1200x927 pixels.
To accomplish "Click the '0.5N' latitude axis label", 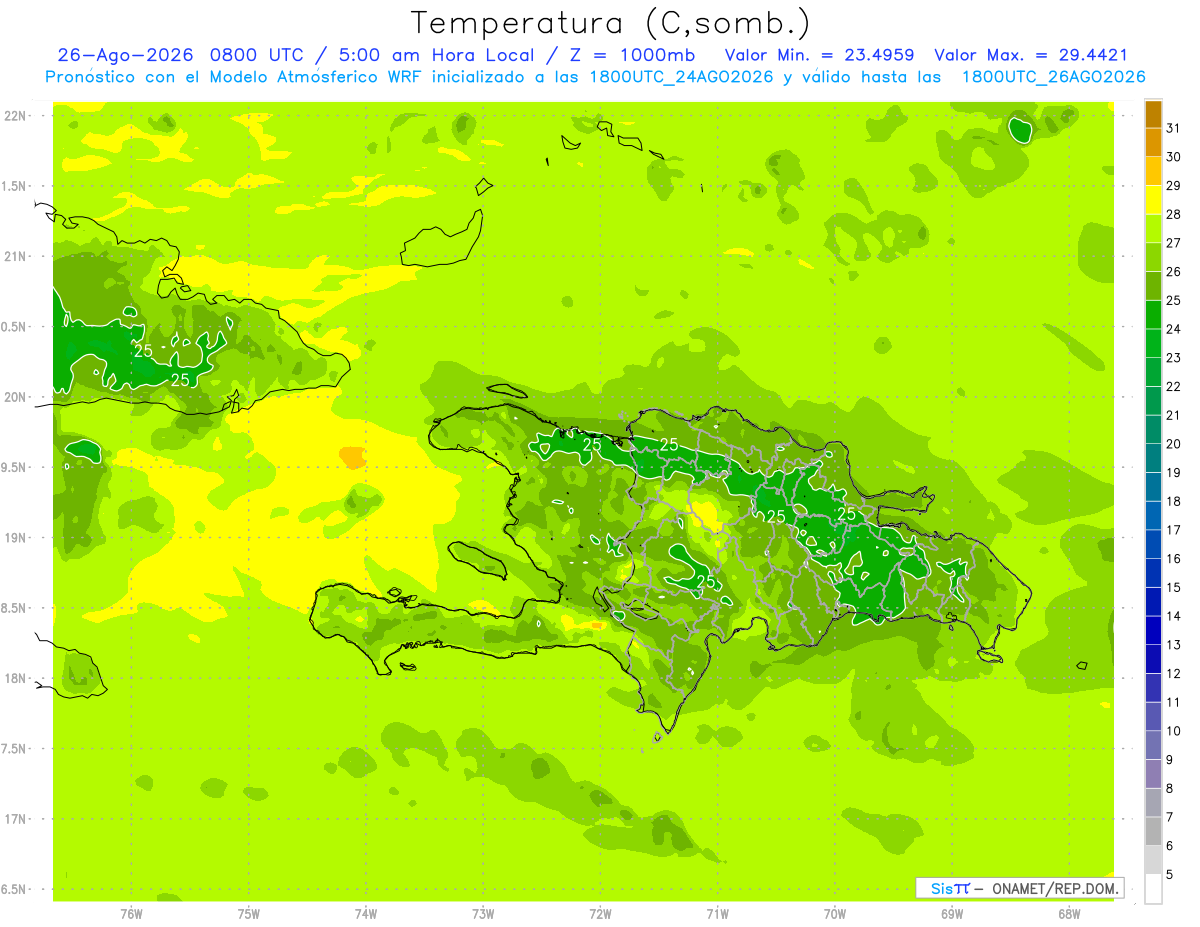I will coord(13,327).
